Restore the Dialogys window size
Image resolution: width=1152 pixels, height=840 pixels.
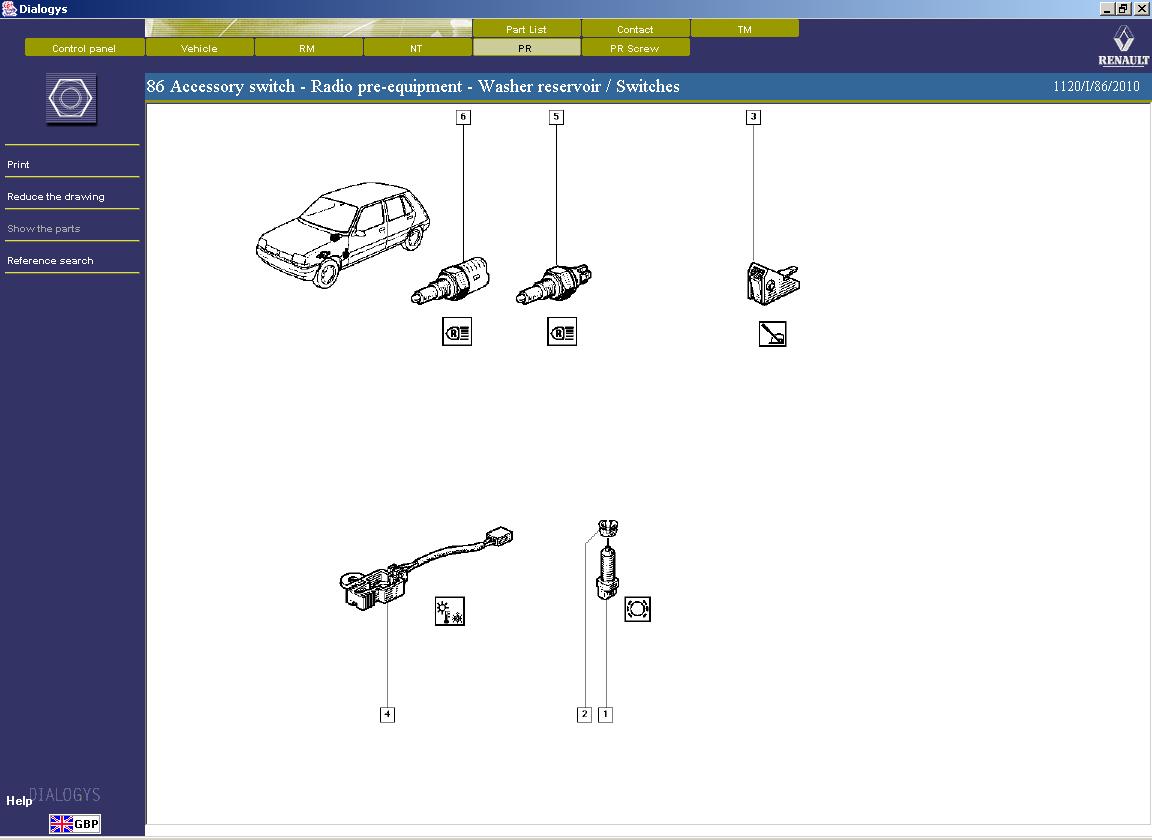(x=1123, y=9)
